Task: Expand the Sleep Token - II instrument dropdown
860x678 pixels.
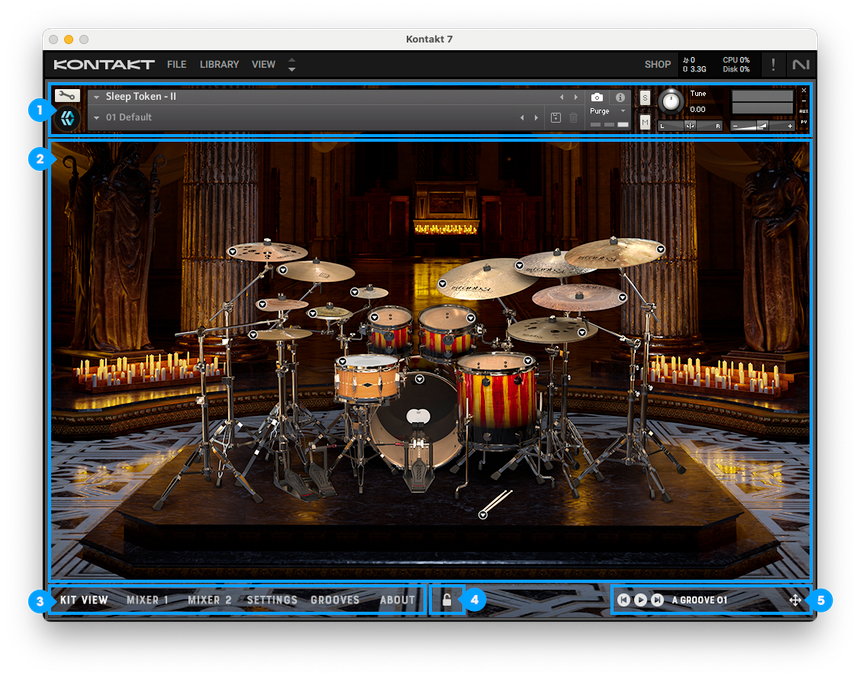Action: click(97, 97)
